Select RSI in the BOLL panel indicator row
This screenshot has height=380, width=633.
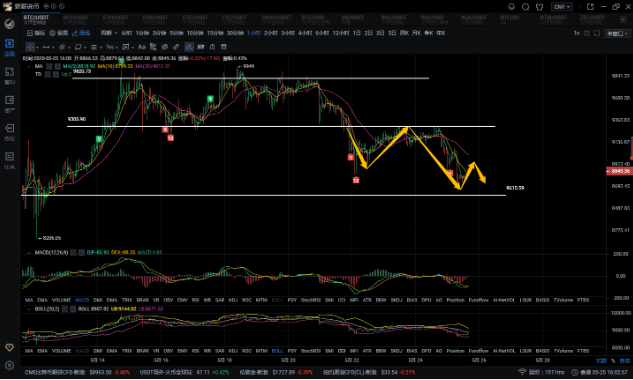coord(195,351)
